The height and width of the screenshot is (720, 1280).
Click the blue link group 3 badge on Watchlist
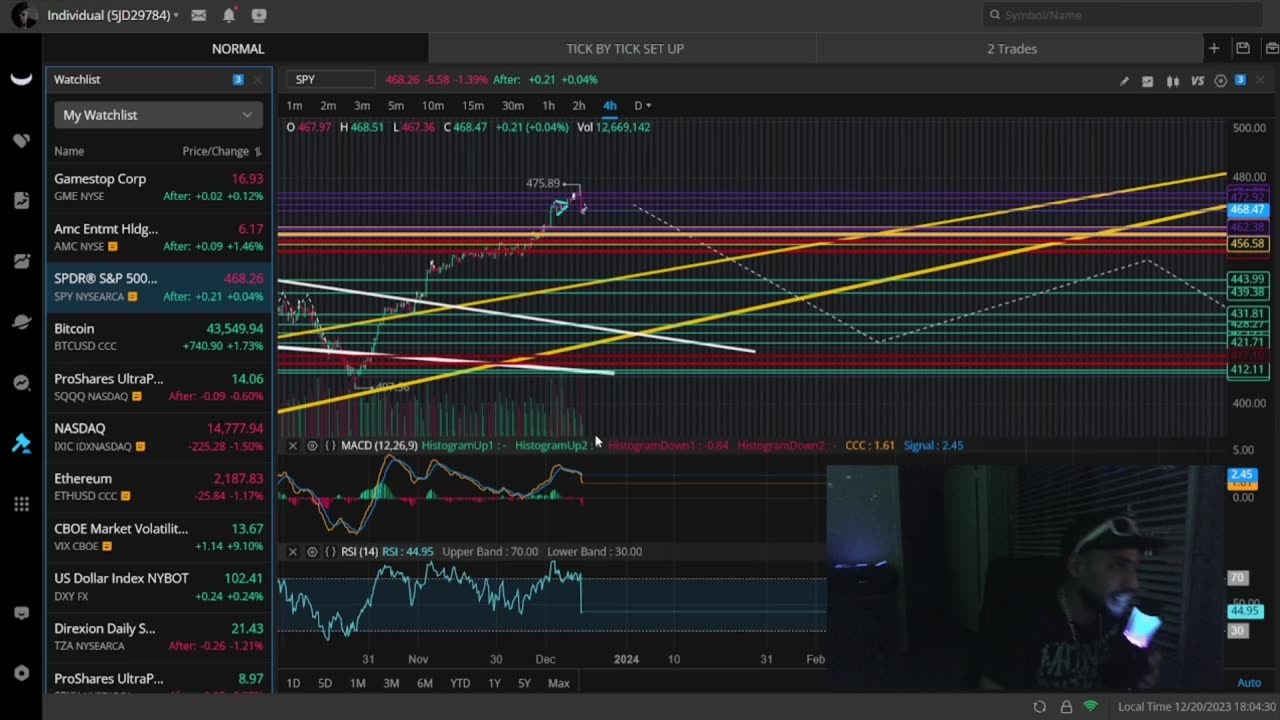[238, 79]
